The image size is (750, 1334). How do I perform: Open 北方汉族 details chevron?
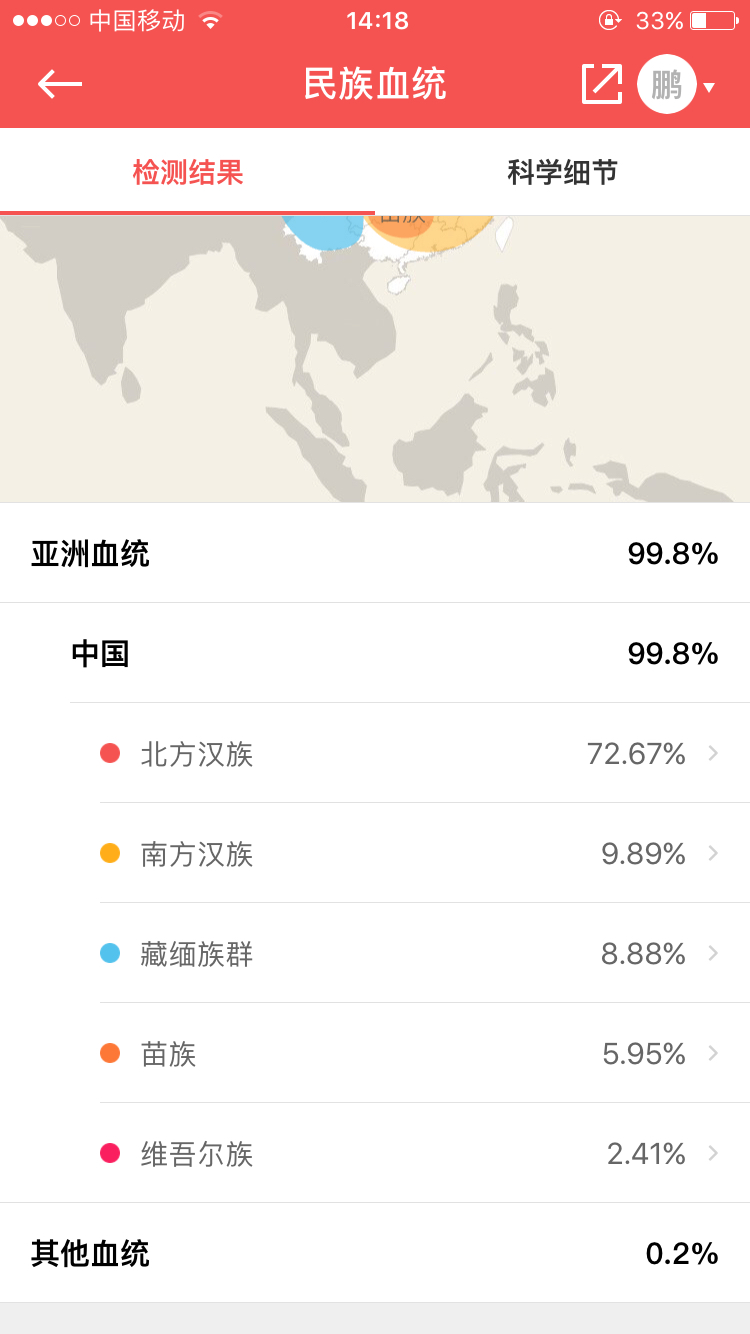click(x=713, y=753)
